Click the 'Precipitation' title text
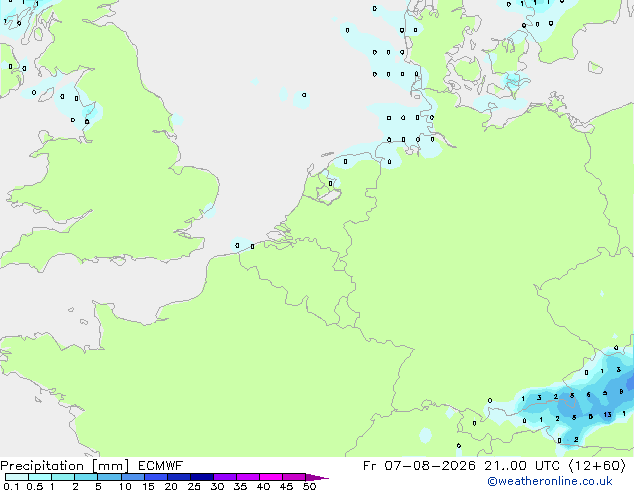634x490 pixels. 42,466
